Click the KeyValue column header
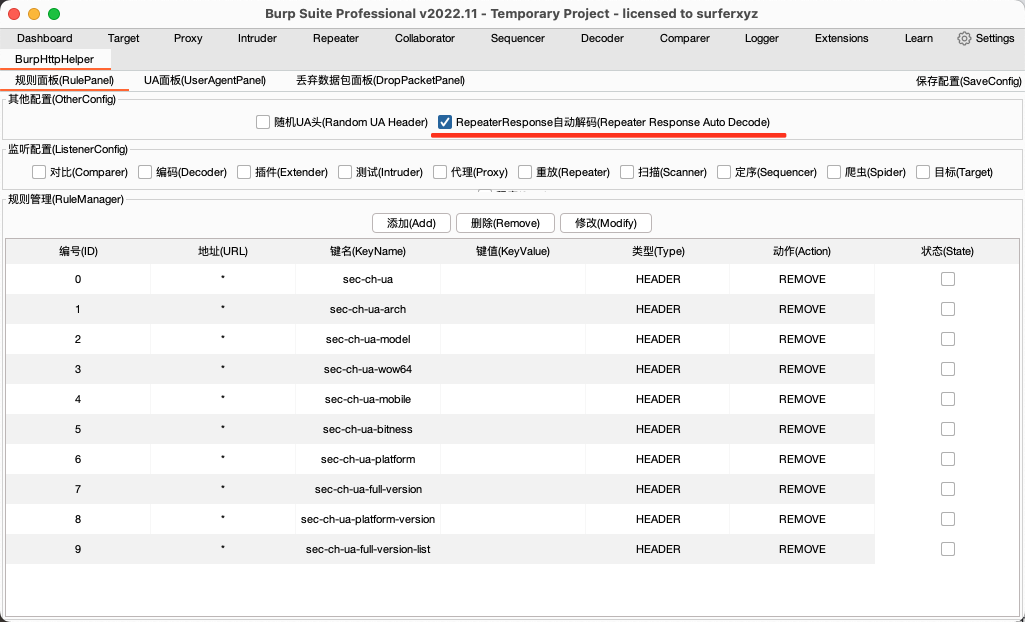 coord(513,252)
